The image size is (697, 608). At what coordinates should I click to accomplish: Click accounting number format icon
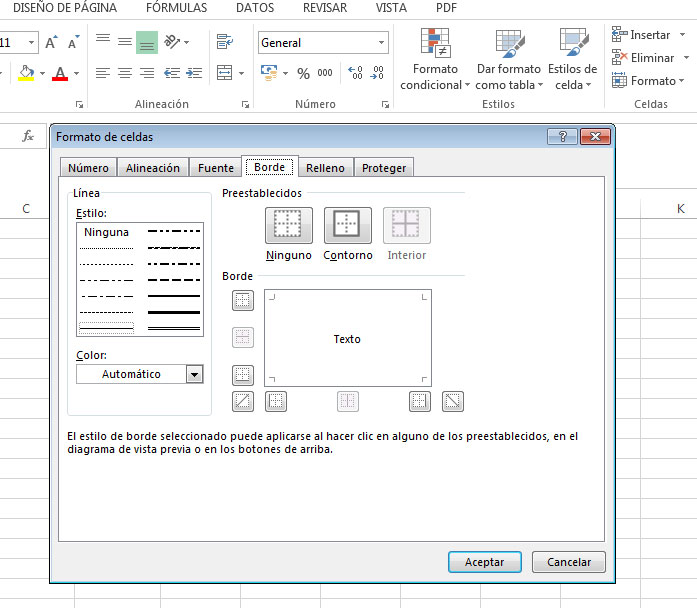coord(269,72)
